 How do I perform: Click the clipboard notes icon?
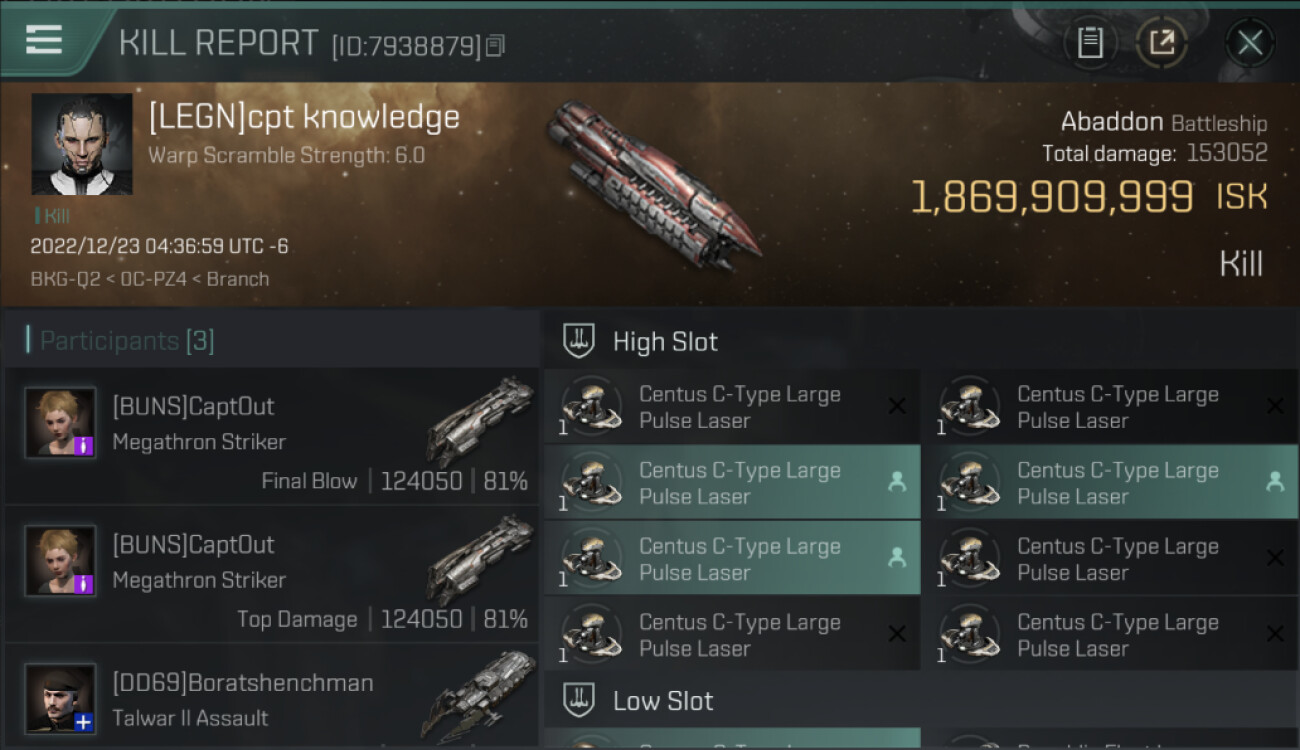[1090, 42]
